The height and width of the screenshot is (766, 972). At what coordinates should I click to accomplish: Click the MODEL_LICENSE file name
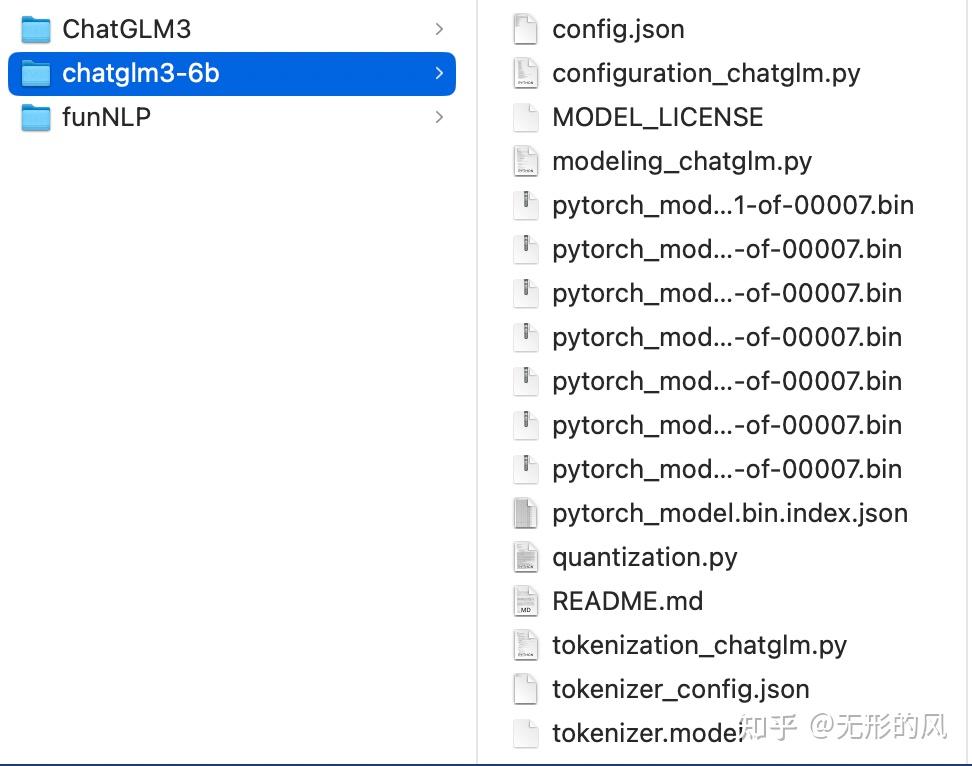click(x=657, y=118)
